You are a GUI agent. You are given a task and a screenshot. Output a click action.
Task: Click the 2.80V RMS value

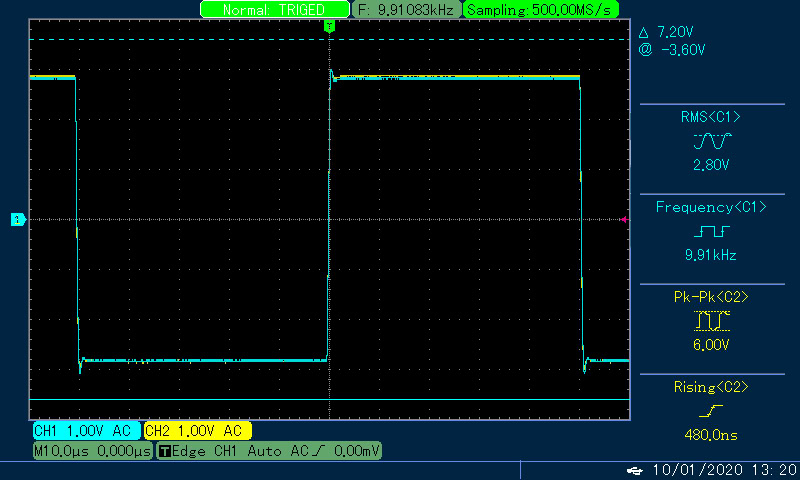click(x=711, y=165)
